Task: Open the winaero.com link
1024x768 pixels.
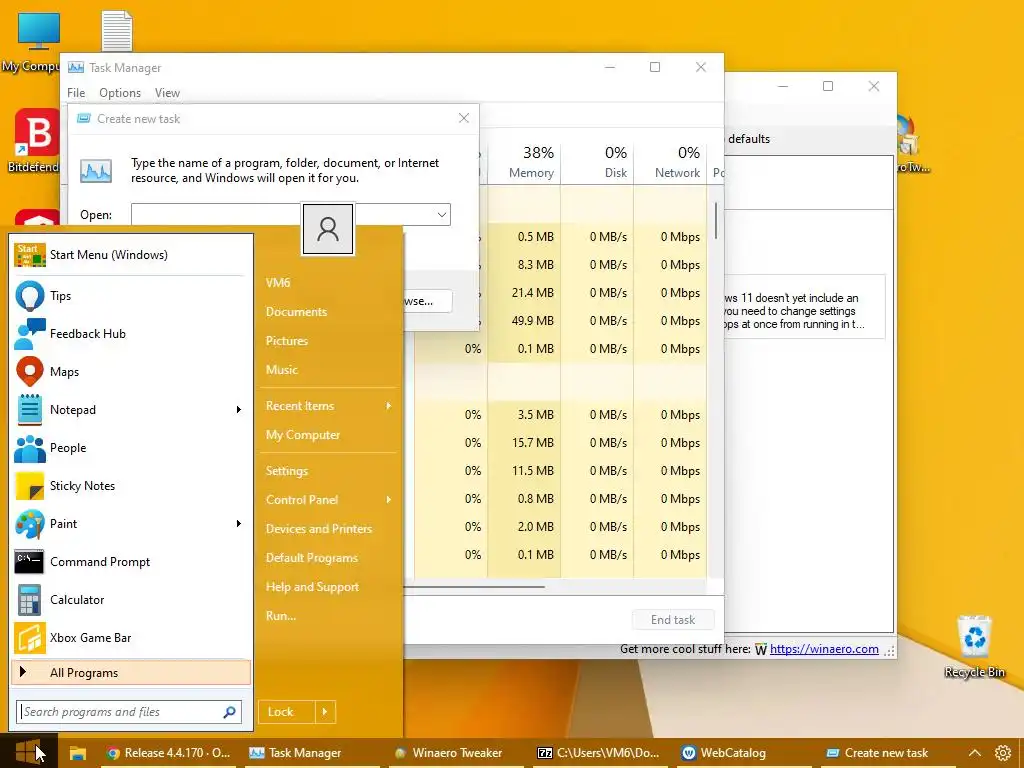Action: 824,648
